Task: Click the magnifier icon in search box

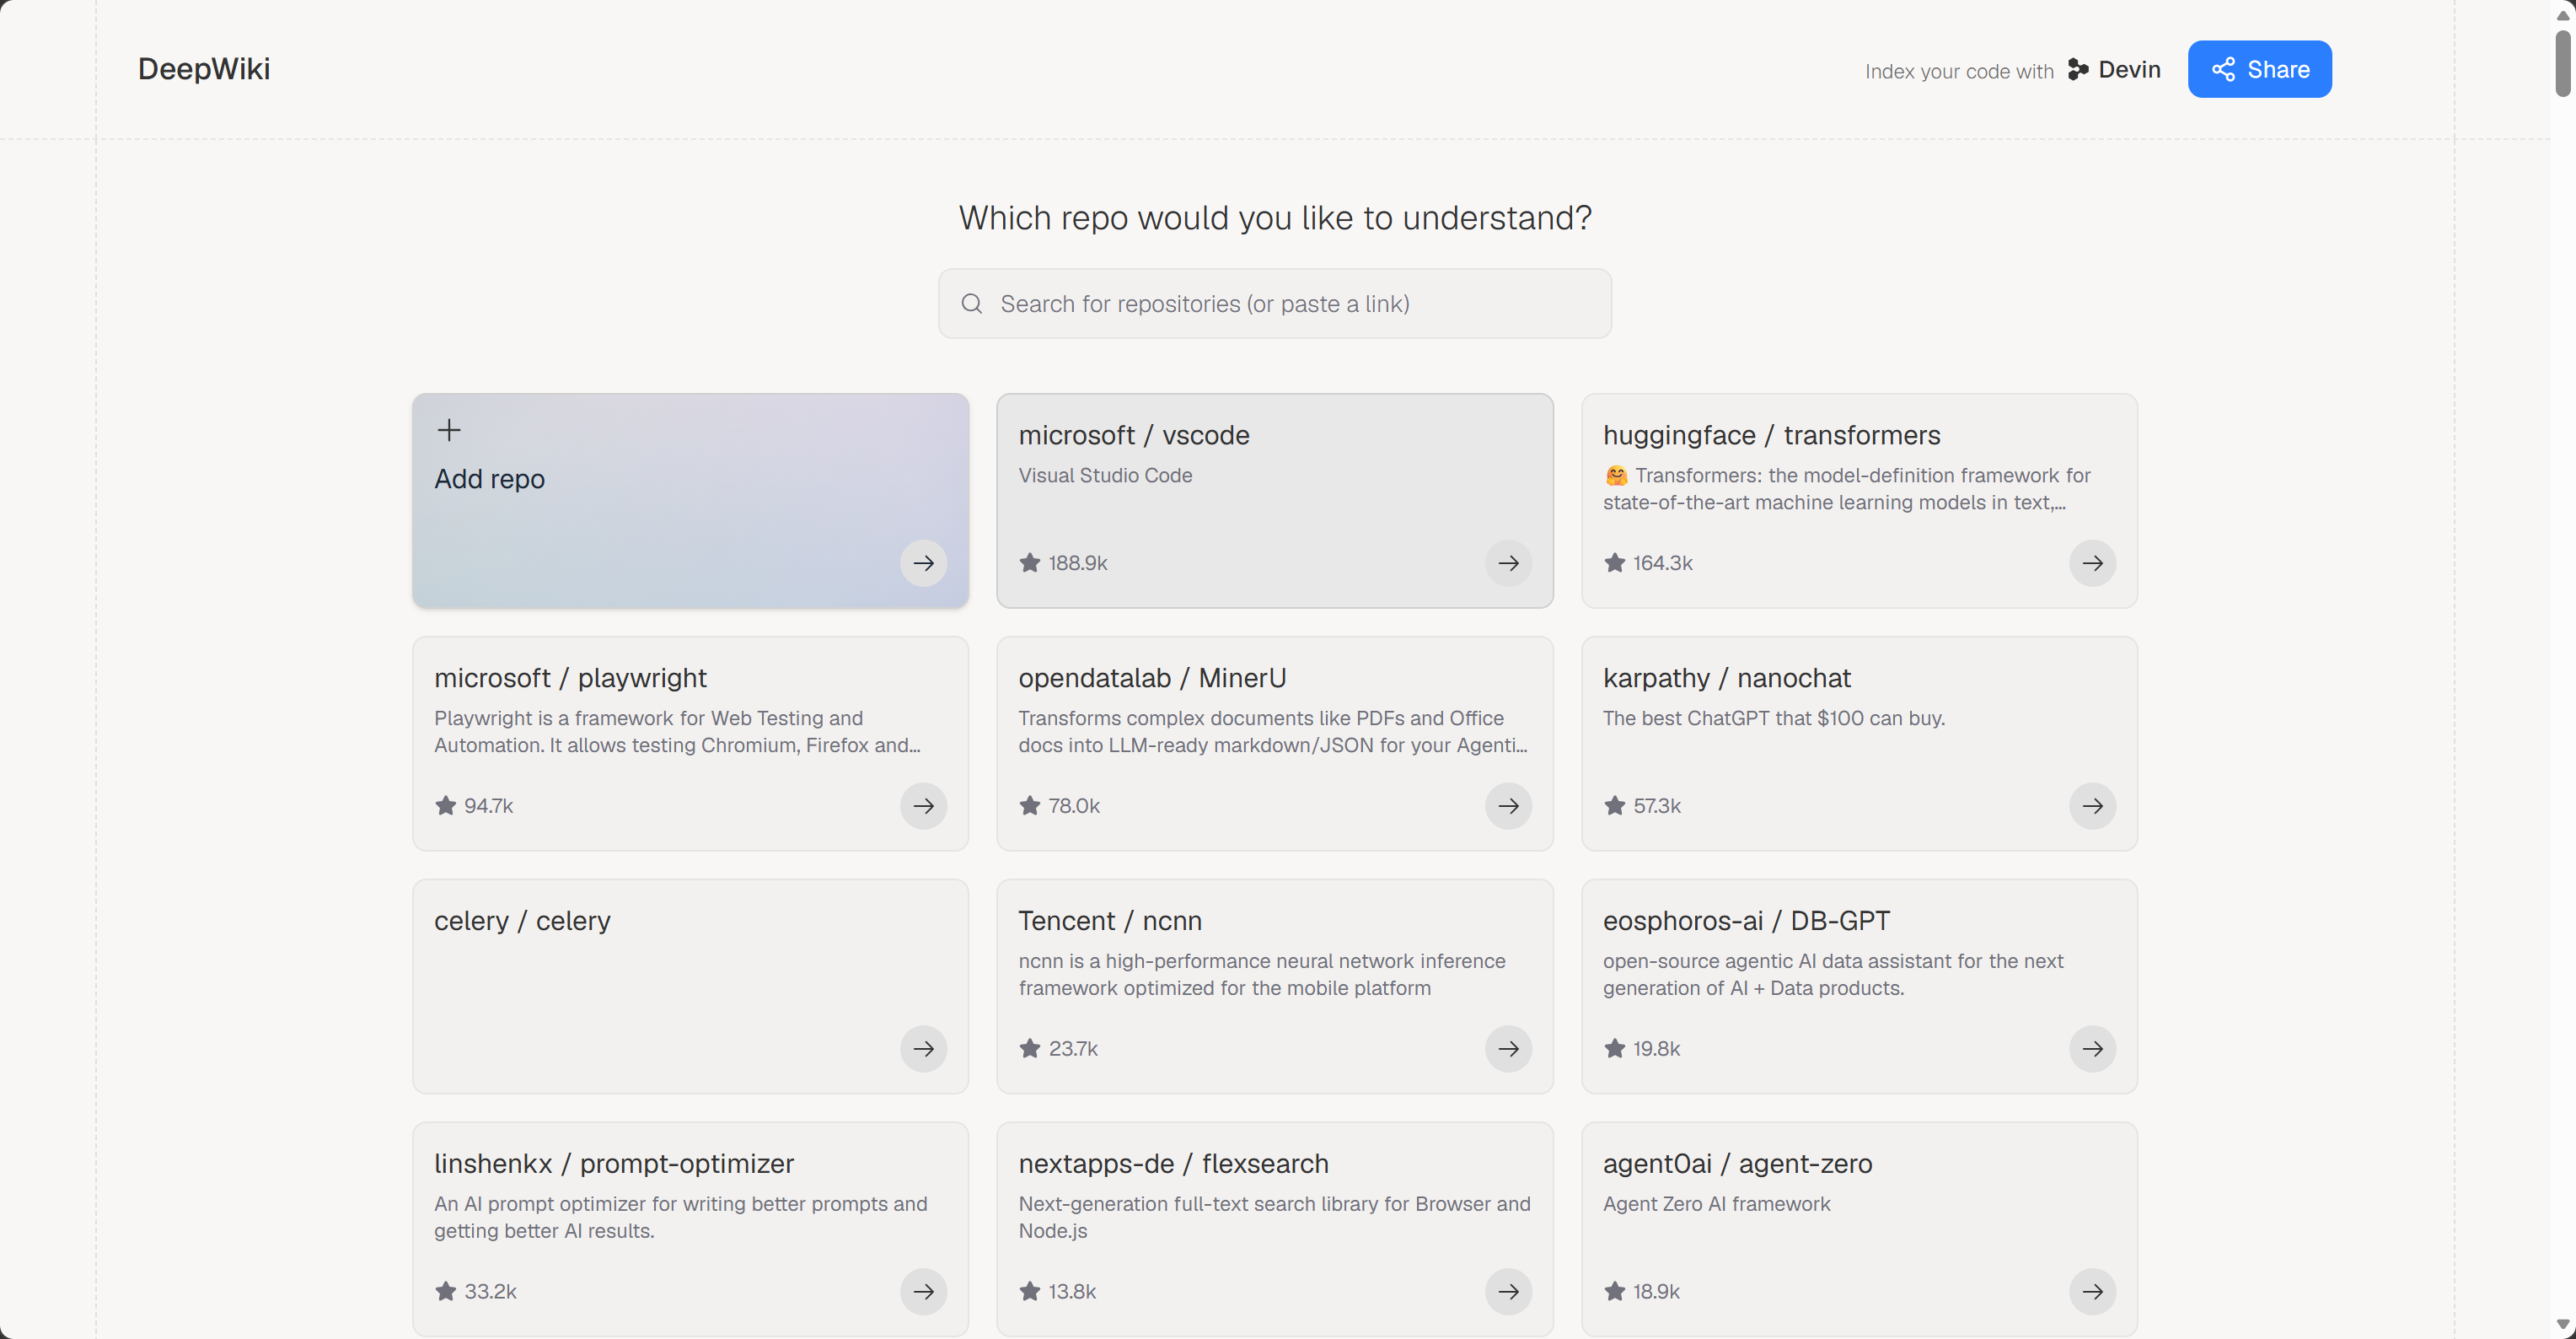Action: coord(971,303)
